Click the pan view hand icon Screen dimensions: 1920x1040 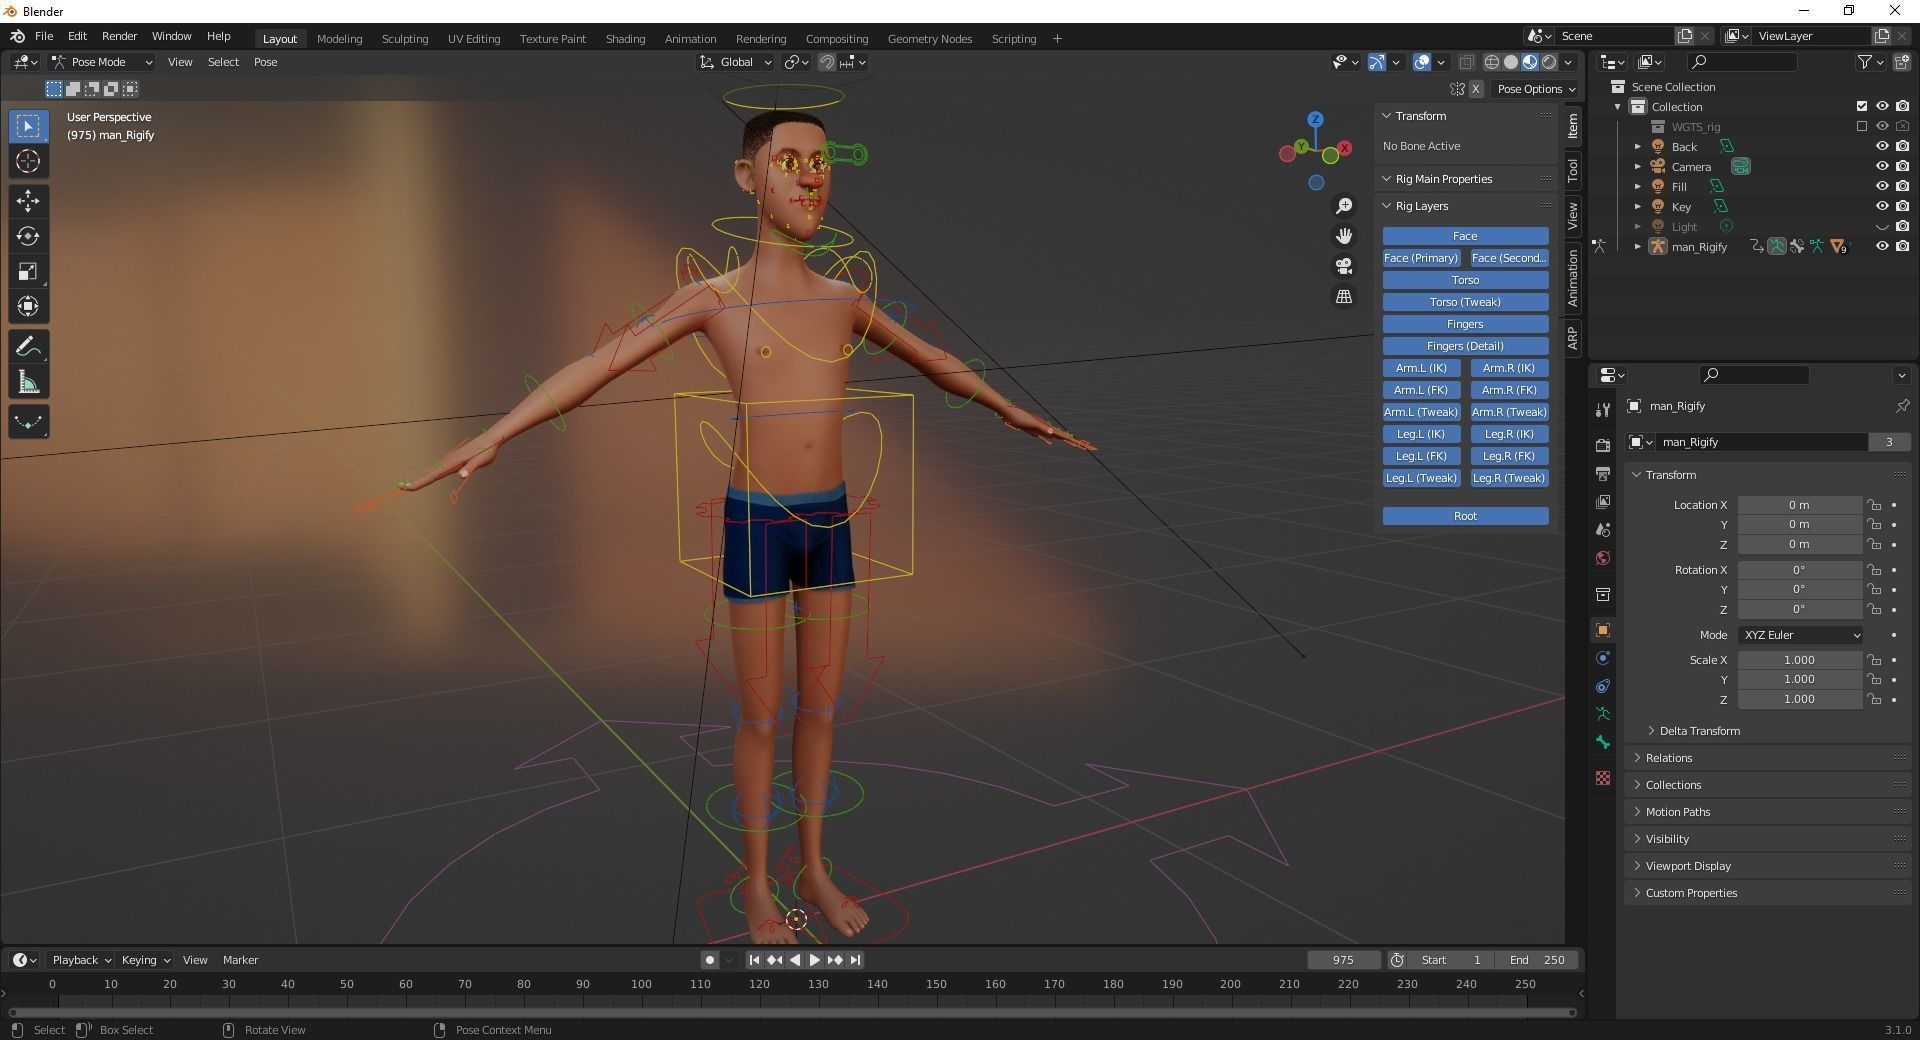pyautogui.click(x=1344, y=236)
